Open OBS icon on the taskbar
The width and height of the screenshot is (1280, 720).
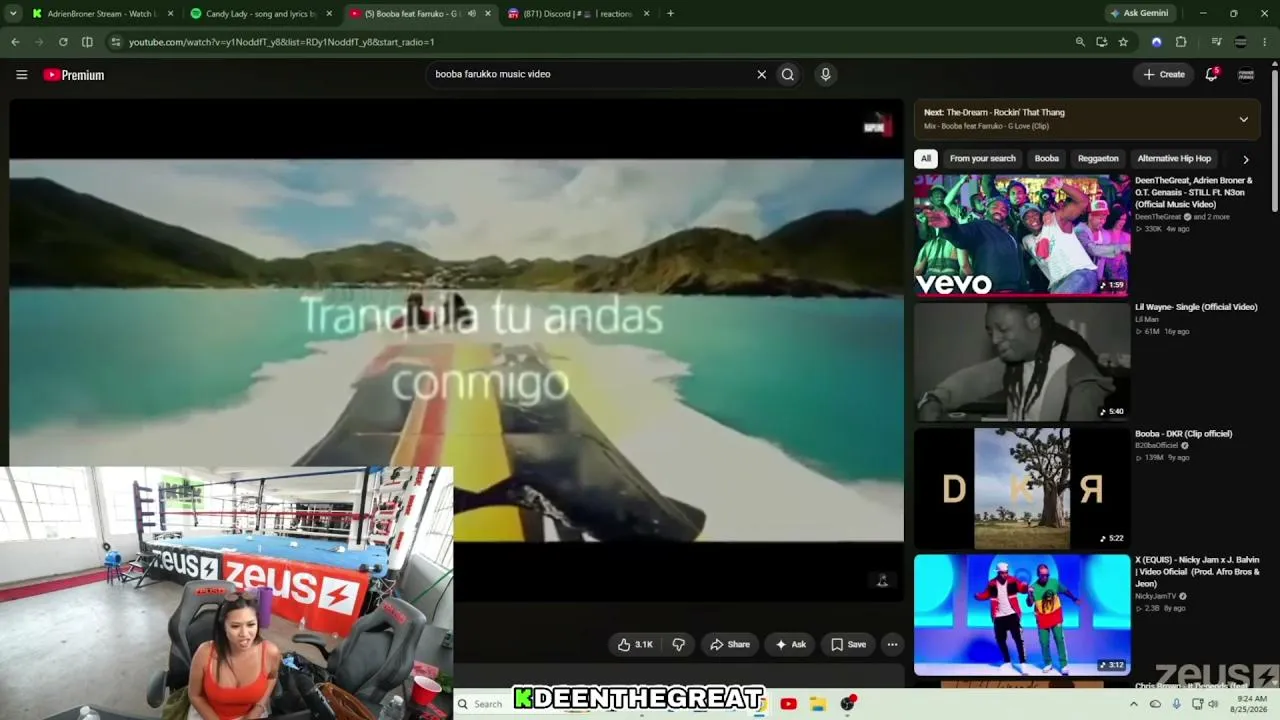click(848, 704)
